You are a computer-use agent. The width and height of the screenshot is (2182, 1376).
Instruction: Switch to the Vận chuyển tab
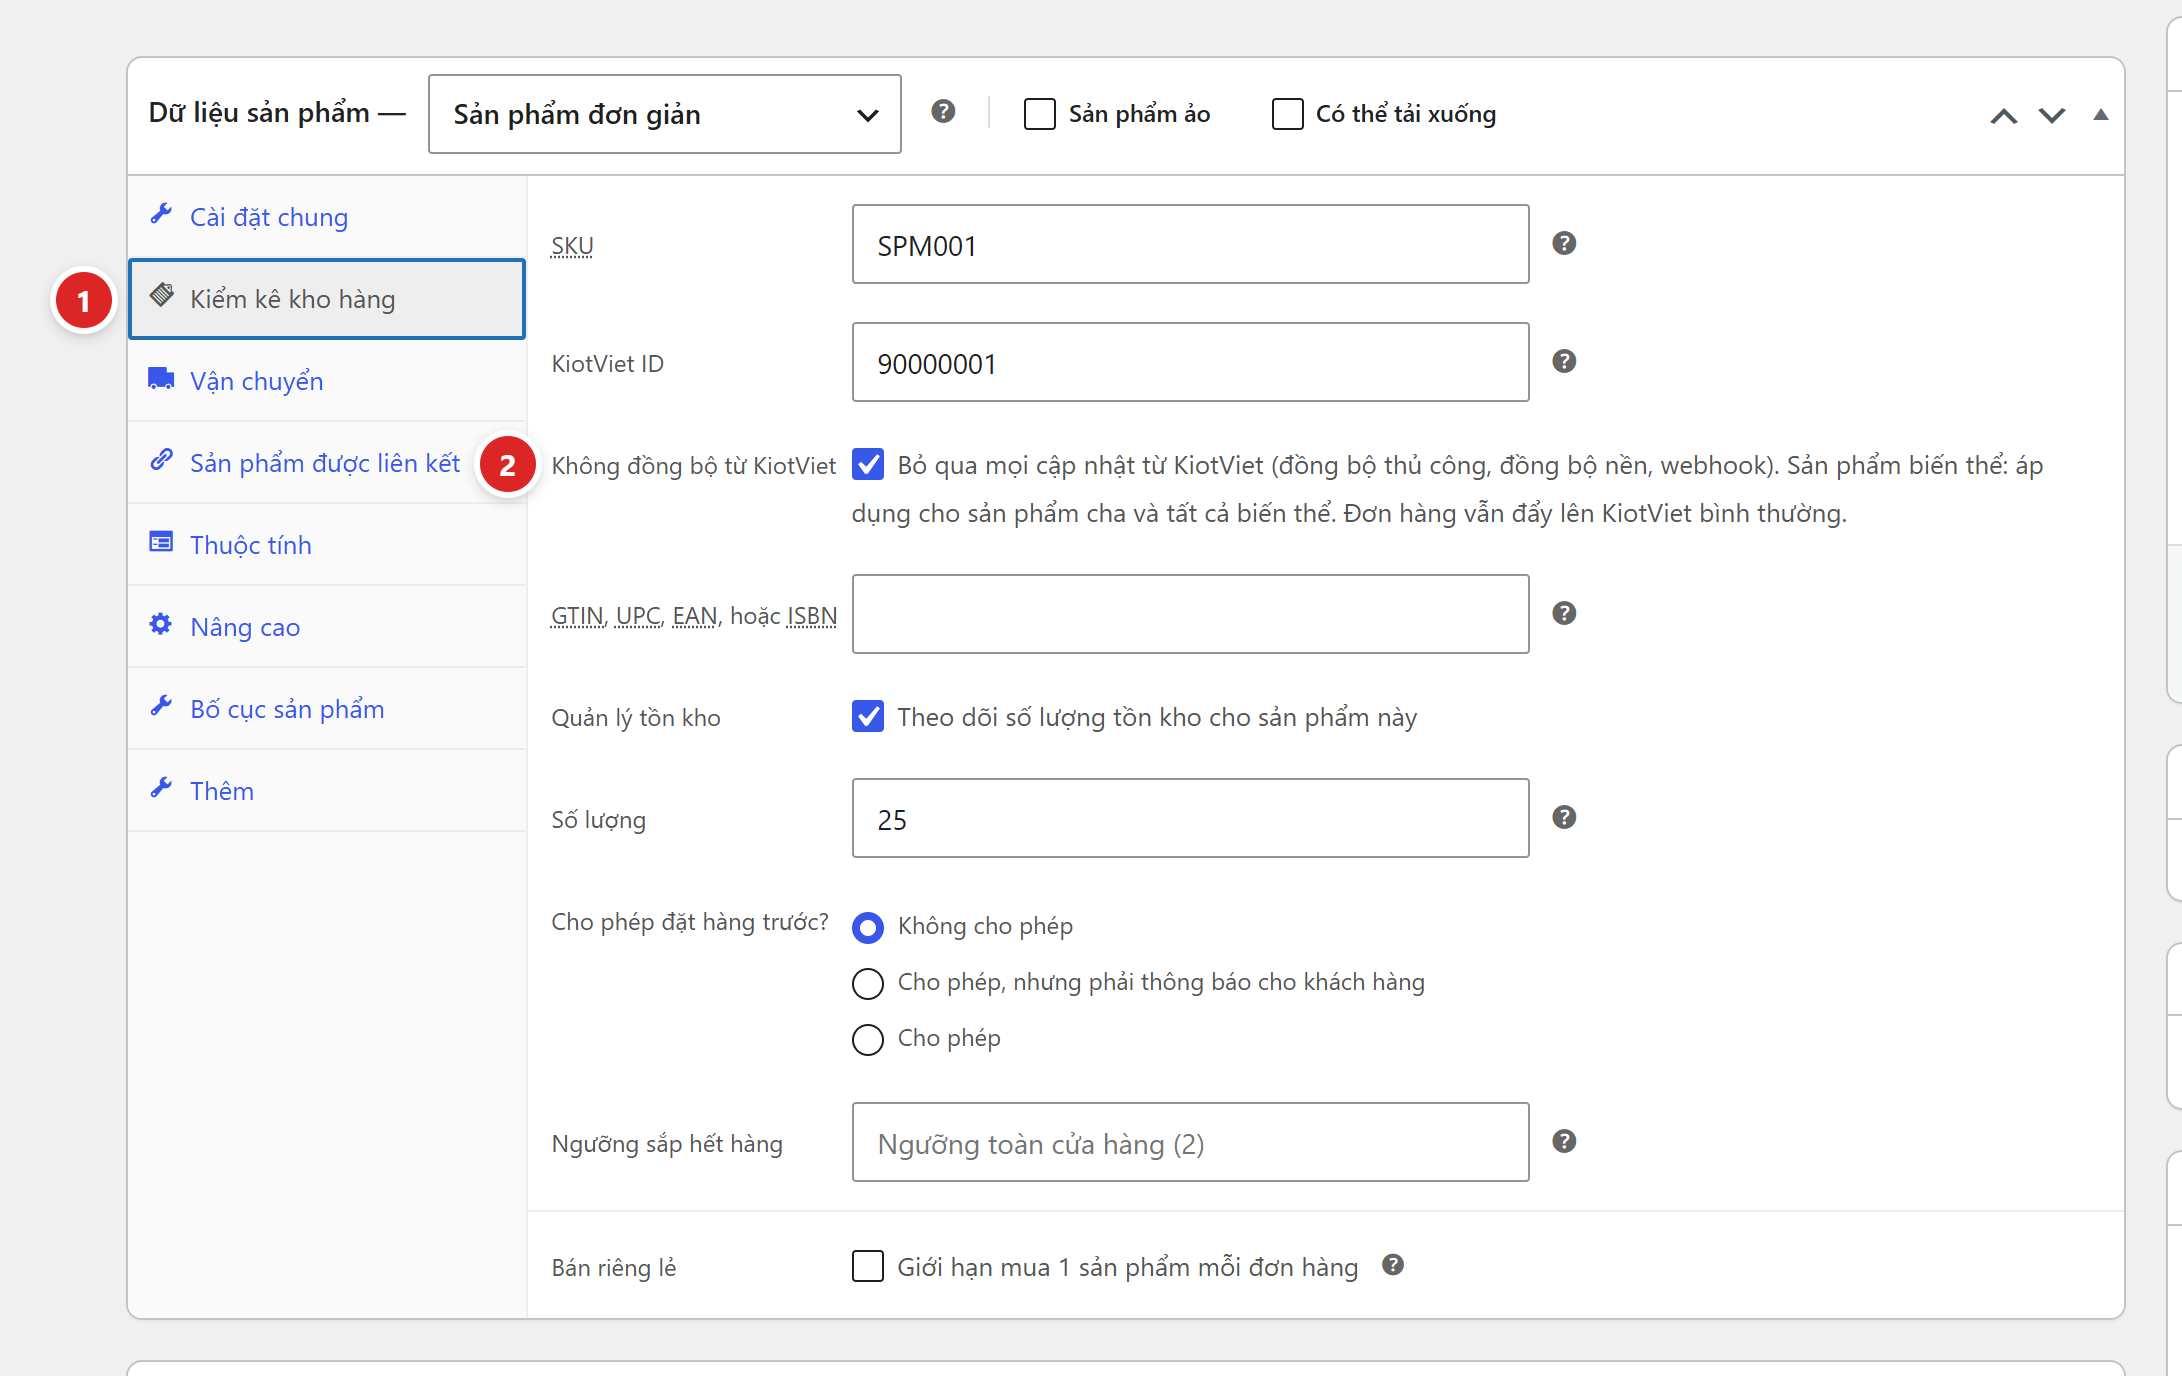click(327, 381)
